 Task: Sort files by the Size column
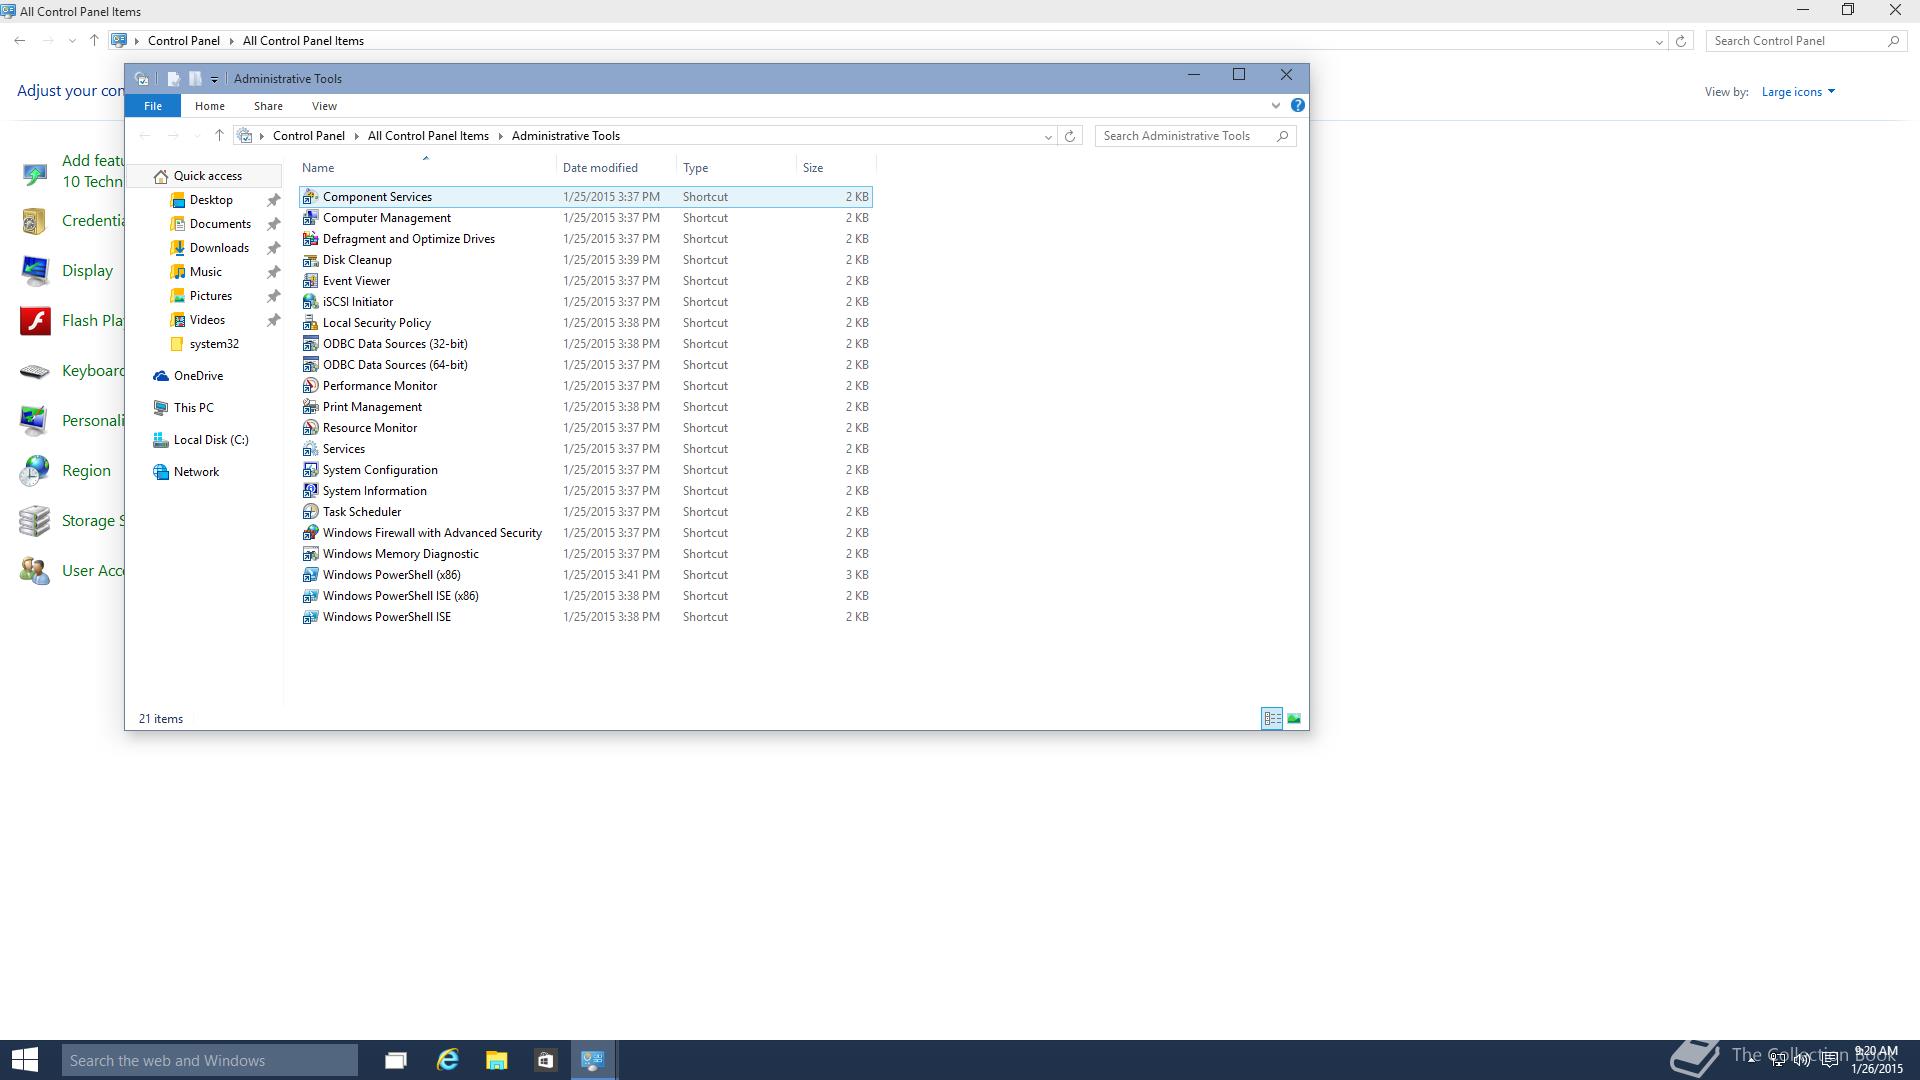point(836,168)
